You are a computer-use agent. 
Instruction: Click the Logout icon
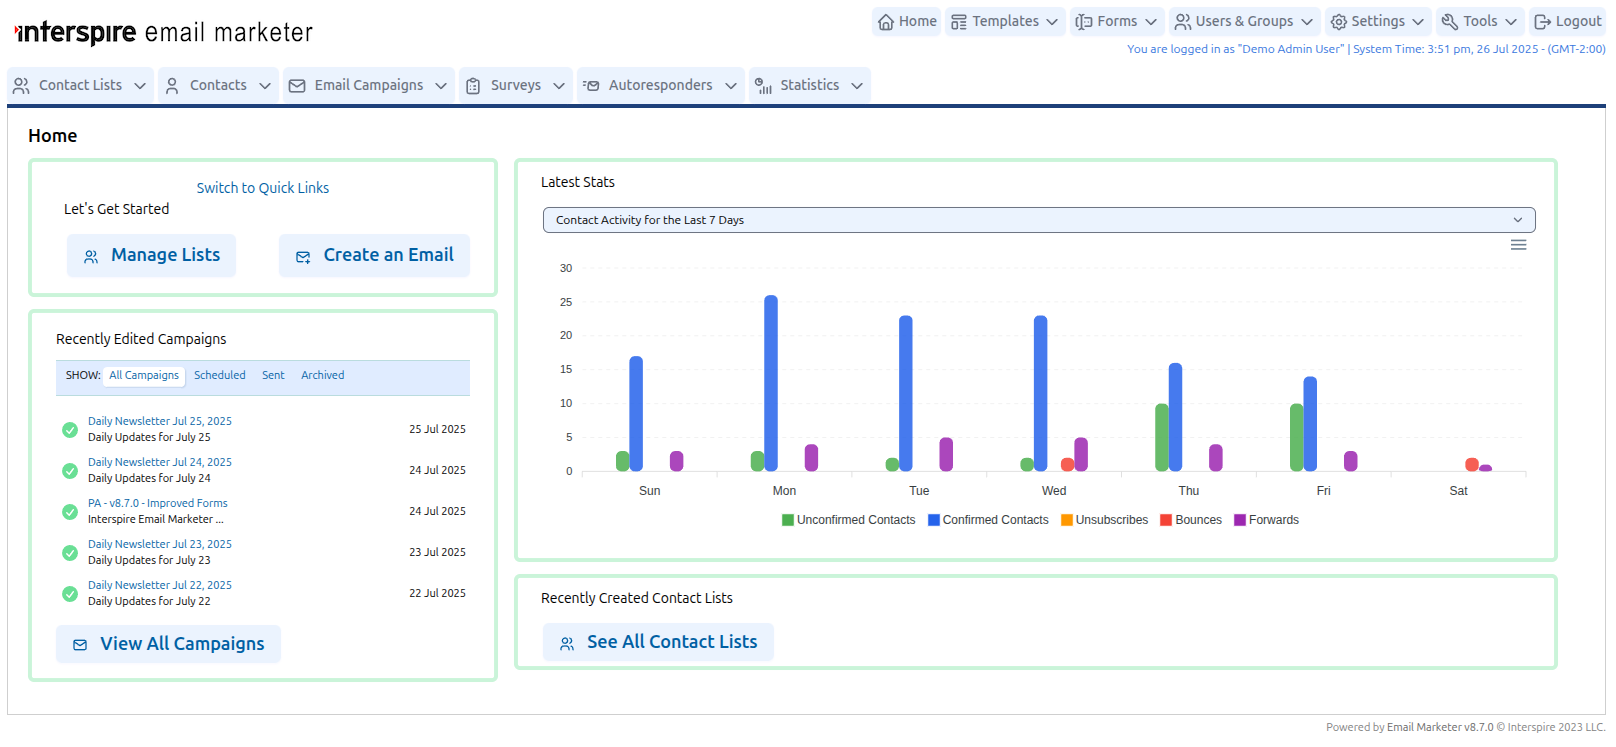click(x=1543, y=22)
